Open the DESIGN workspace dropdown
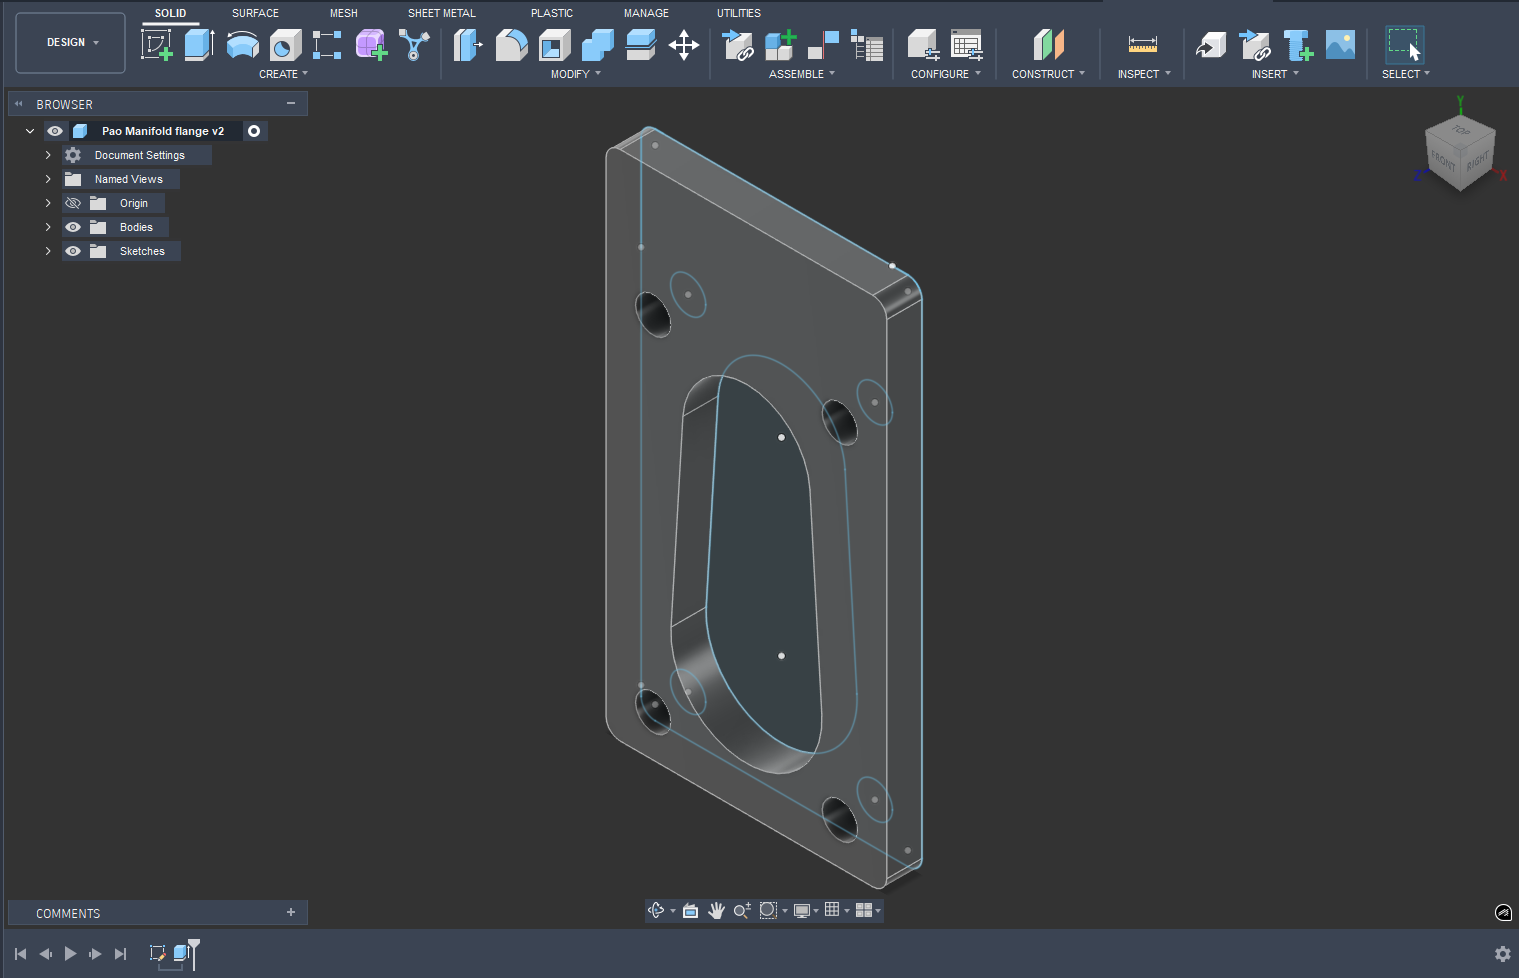This screenshot has height=978, width=1519. [x=71, y=43]
